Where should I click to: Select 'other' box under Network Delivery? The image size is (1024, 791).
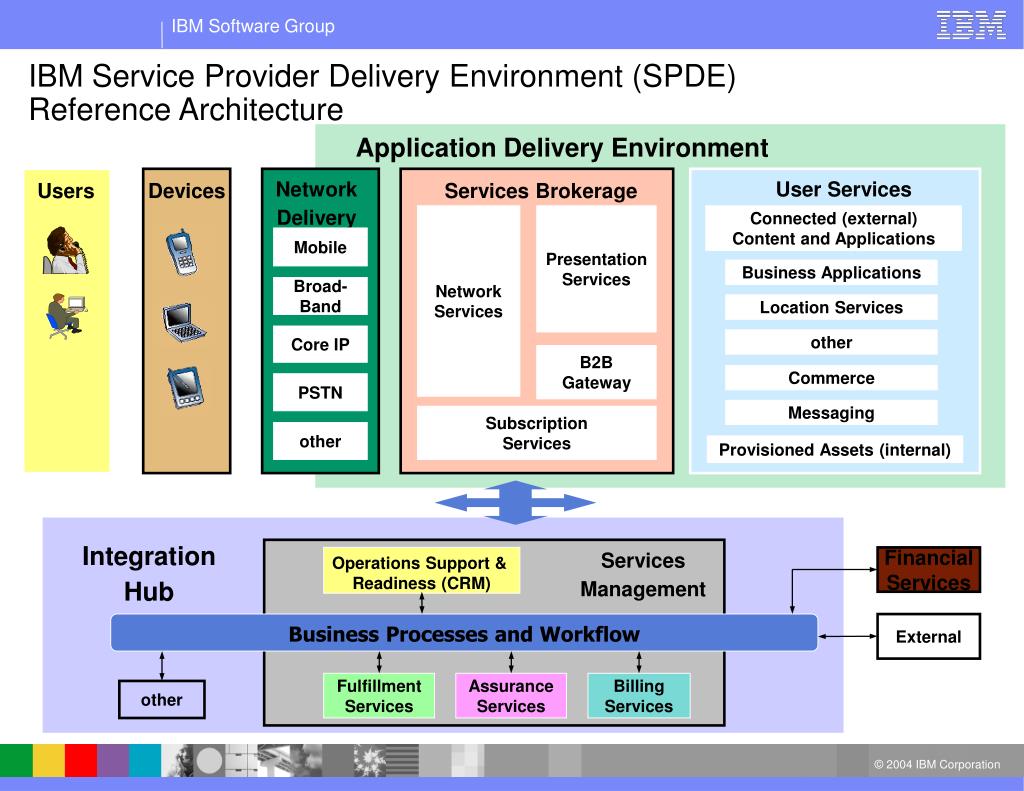pyautogui.click(x=320, y=441)
